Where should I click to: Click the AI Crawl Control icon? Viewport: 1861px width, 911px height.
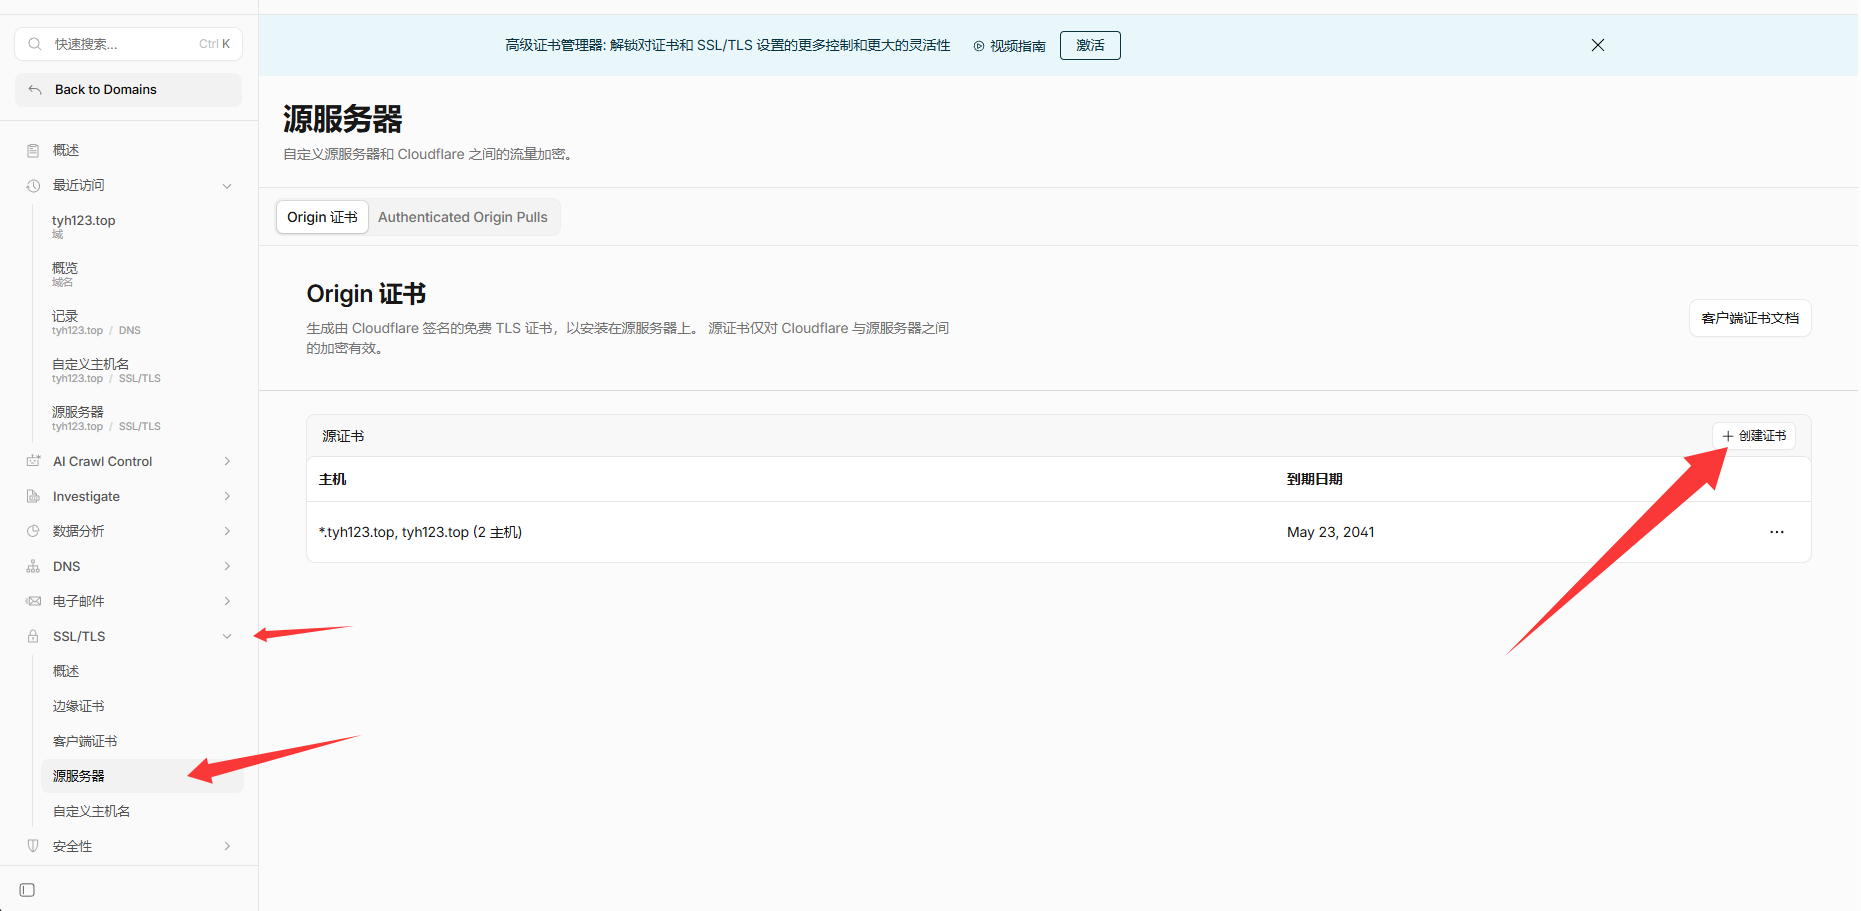pyautogui.click(x=33, y=461)
